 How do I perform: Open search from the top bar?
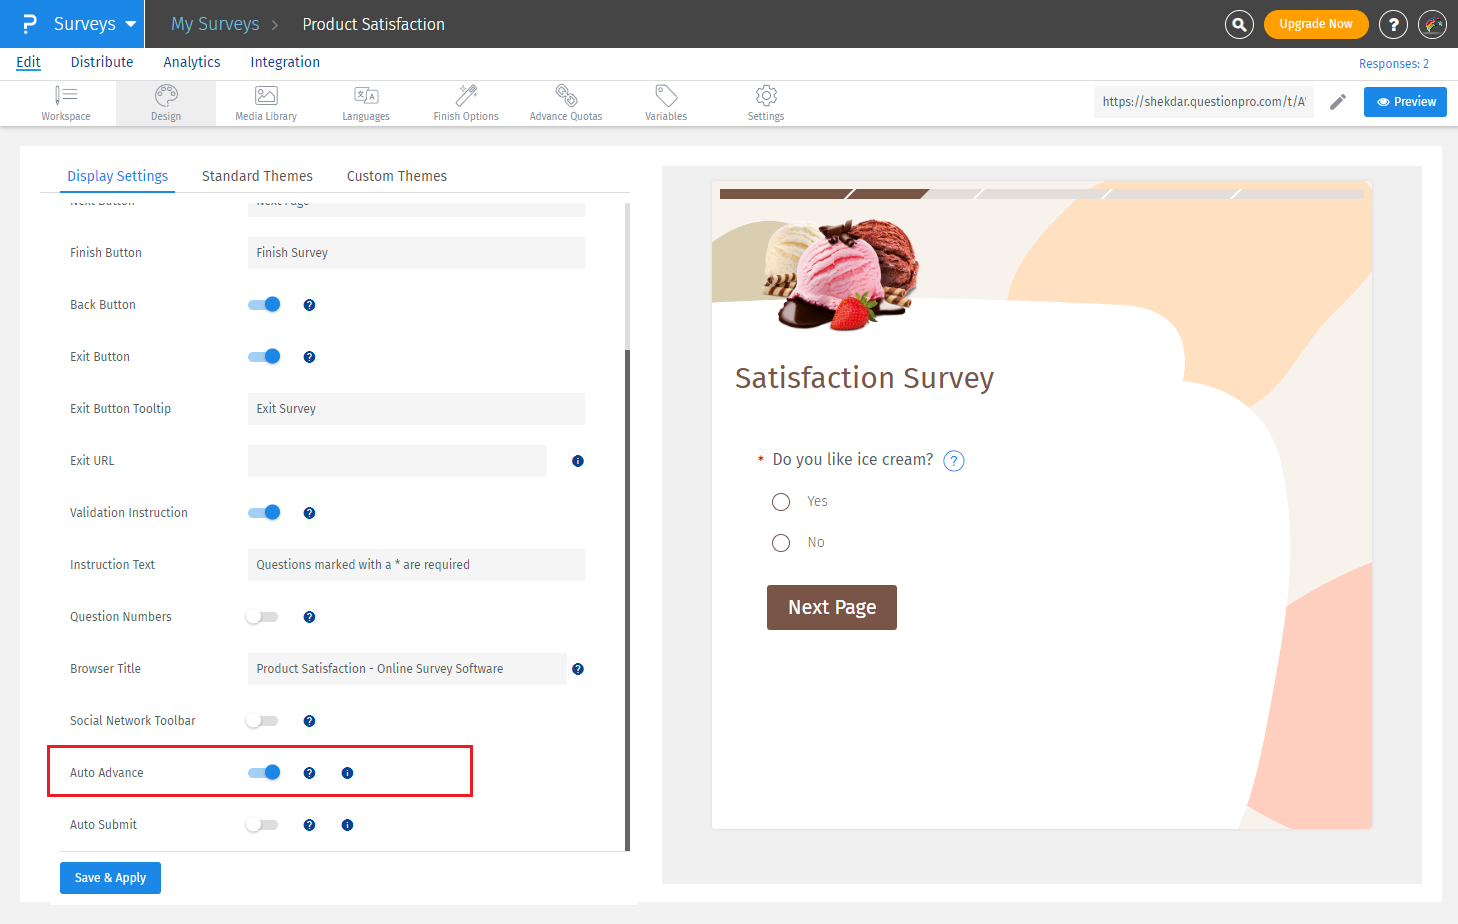pos(1239,24)
